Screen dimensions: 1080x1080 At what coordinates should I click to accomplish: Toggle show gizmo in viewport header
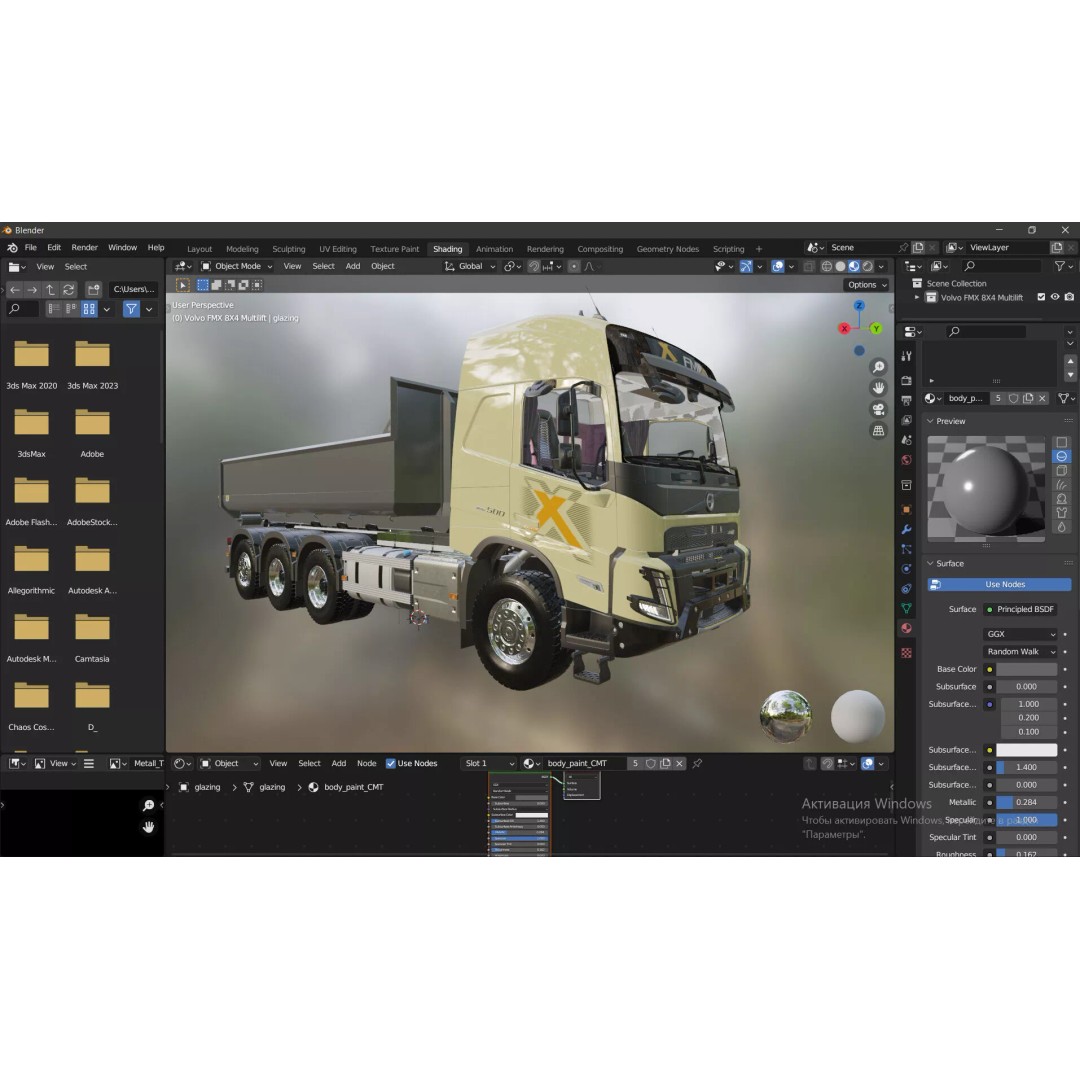pyautogui.click(x=746, y=267)
